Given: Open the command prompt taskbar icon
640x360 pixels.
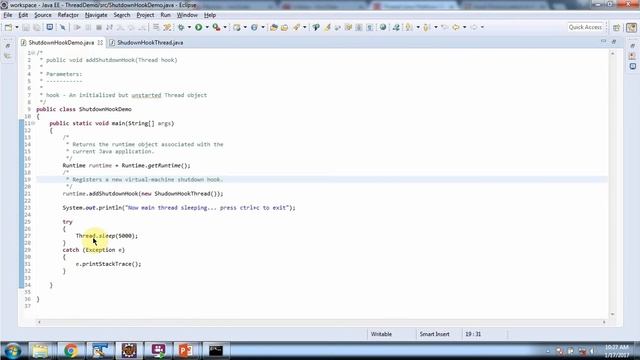Looking at the screenshot, I should (216, 351).
